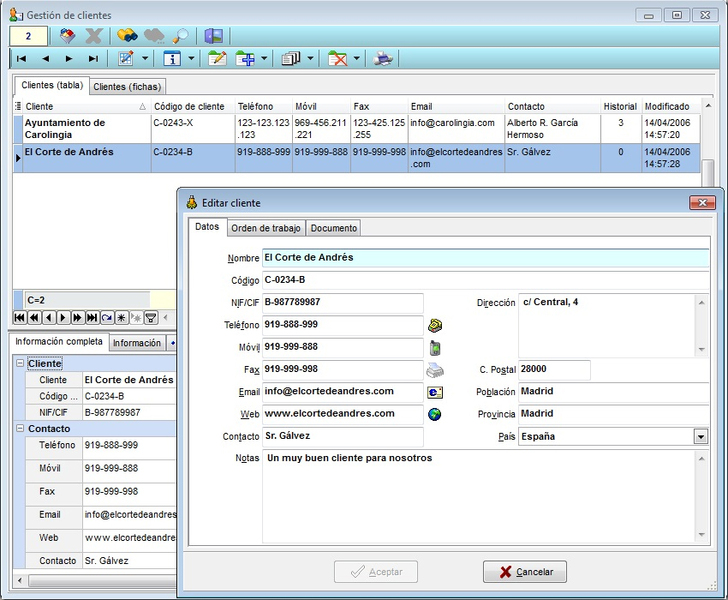Click the grey X clear-filter toolbar icon
This screenshot has height=600, width=728.
[94, 36]
